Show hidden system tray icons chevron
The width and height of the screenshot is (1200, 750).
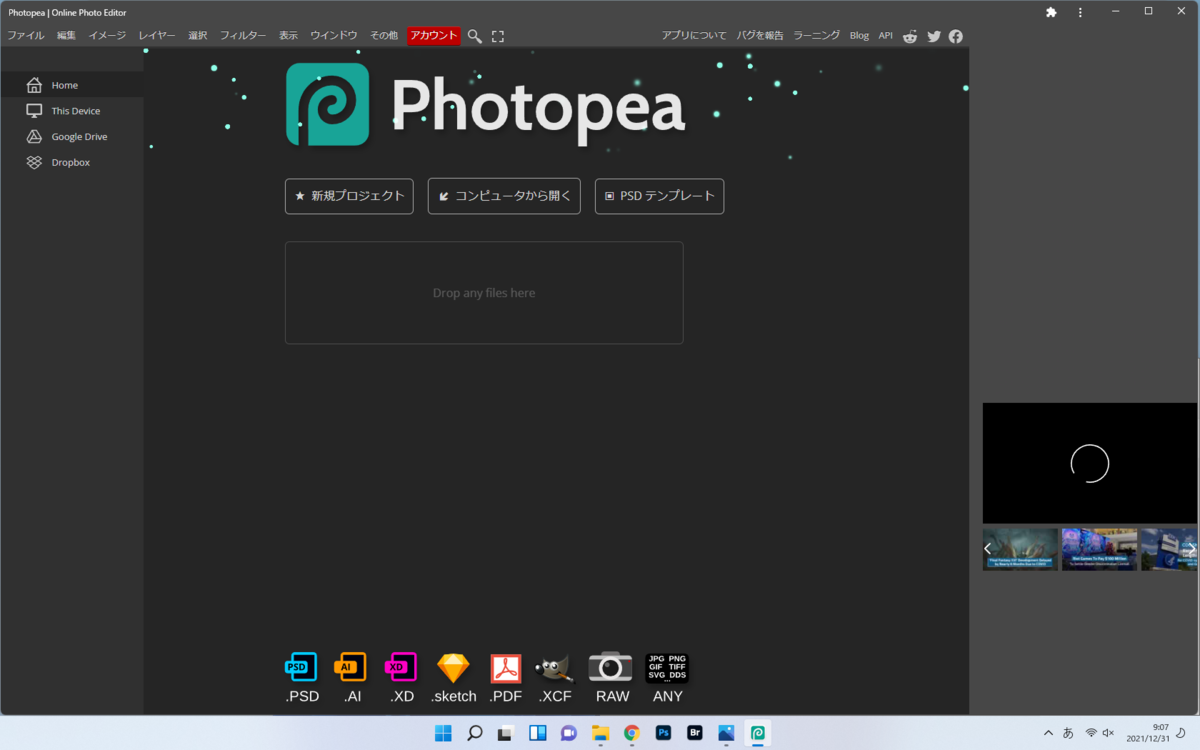click(1048, 733)
